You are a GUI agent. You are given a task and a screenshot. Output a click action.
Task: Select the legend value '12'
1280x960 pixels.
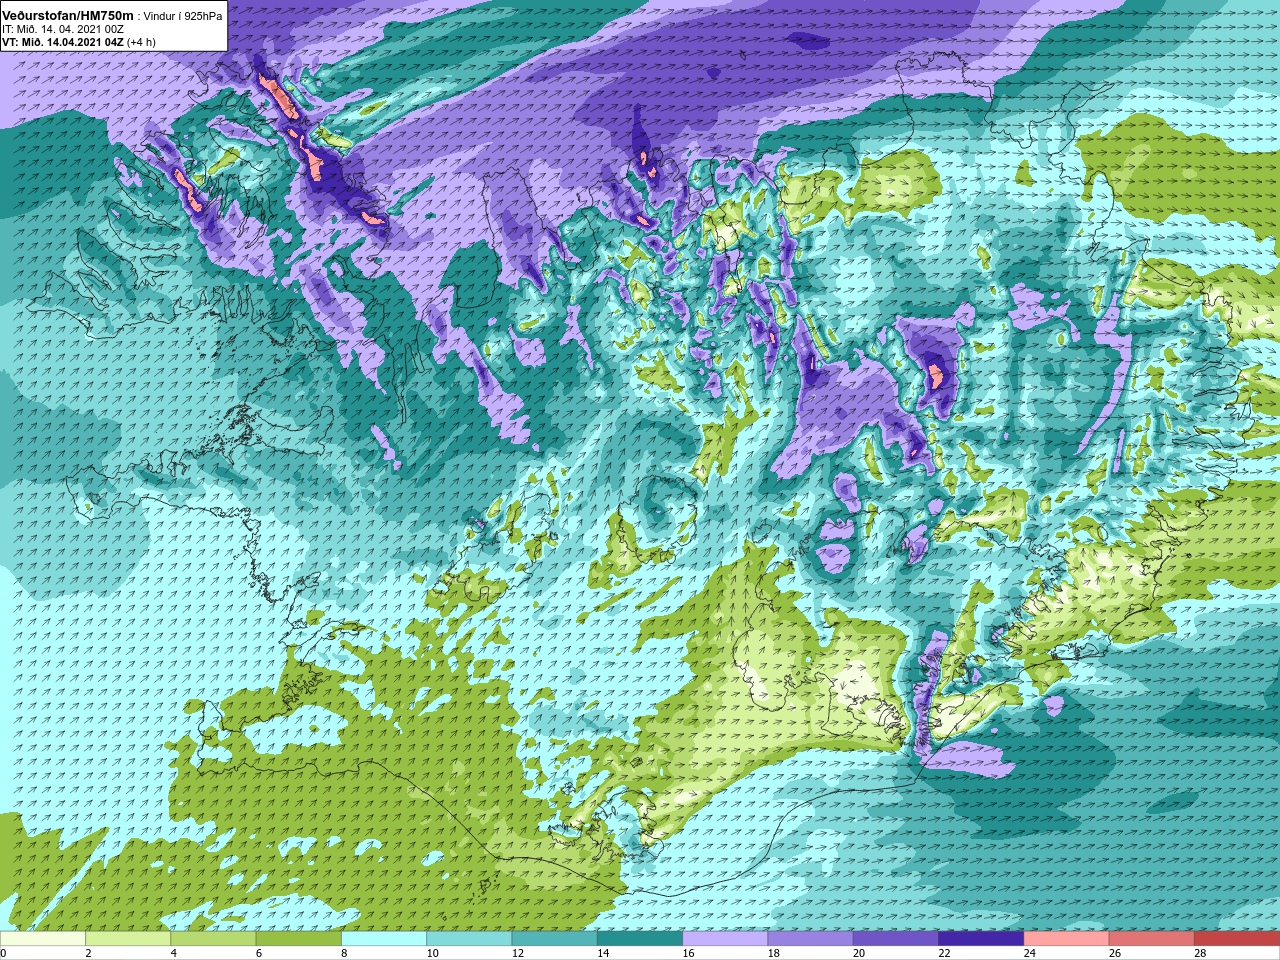[x=518, y=953]
